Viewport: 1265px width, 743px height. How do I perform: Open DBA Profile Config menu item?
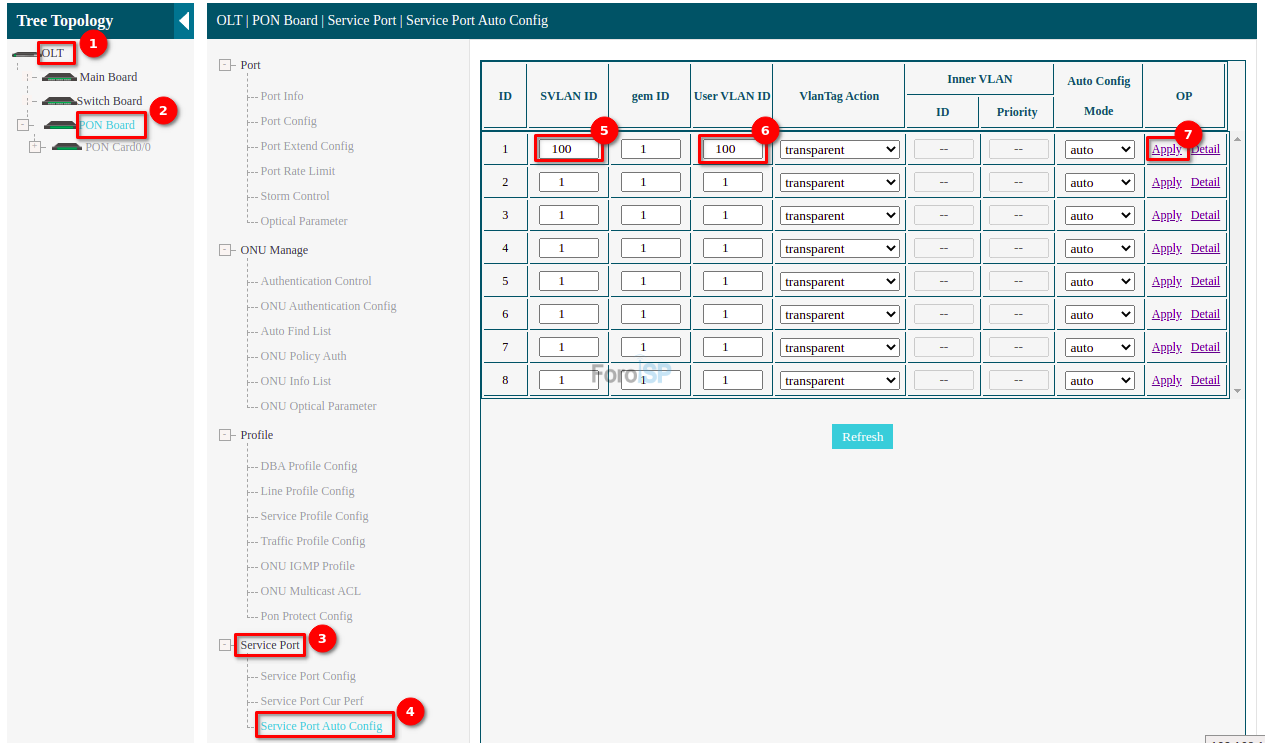click(308, 466)
